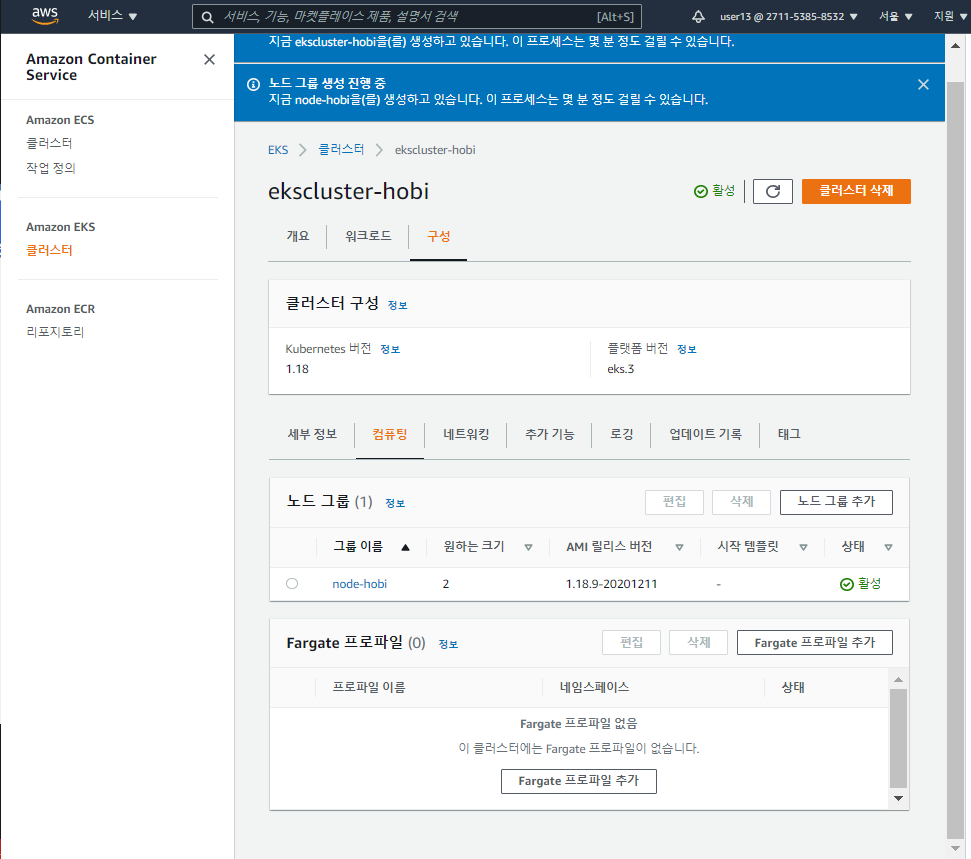Sort node groups by group name arrow
971x859 pixels.
(x=405, y=547)
